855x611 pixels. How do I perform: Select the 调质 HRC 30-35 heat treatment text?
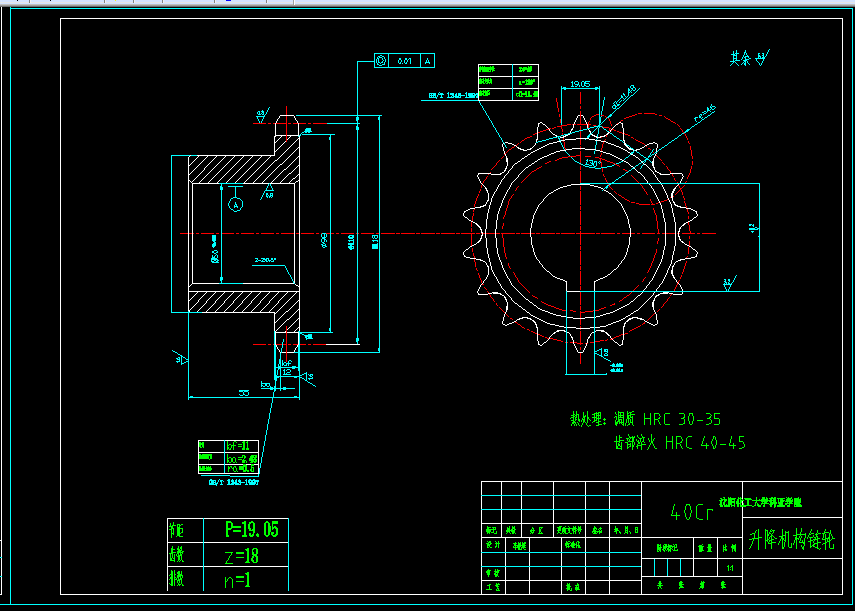667,419
